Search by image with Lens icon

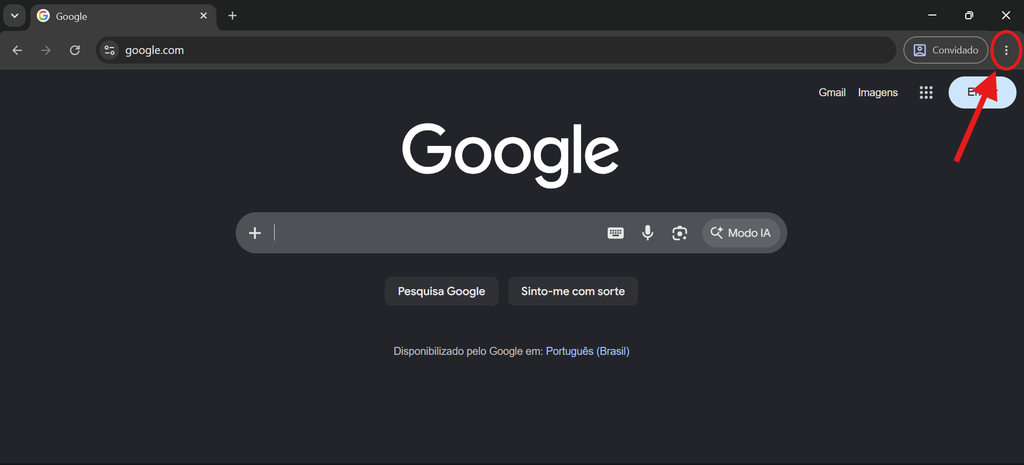679,232
